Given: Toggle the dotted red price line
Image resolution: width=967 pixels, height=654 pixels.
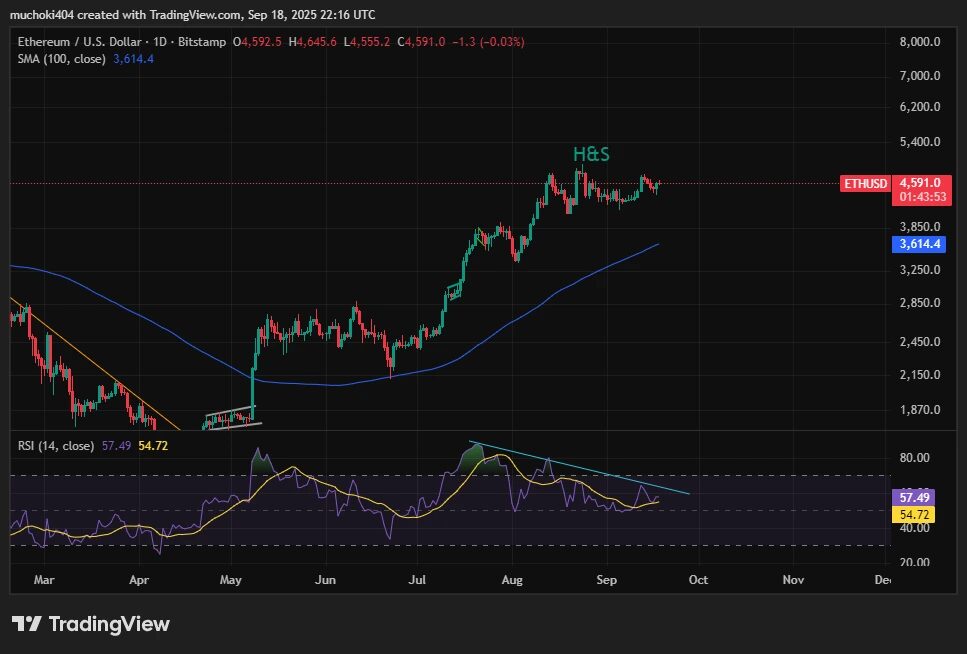Looking at the screenshot, I should [x=300, y=184].
